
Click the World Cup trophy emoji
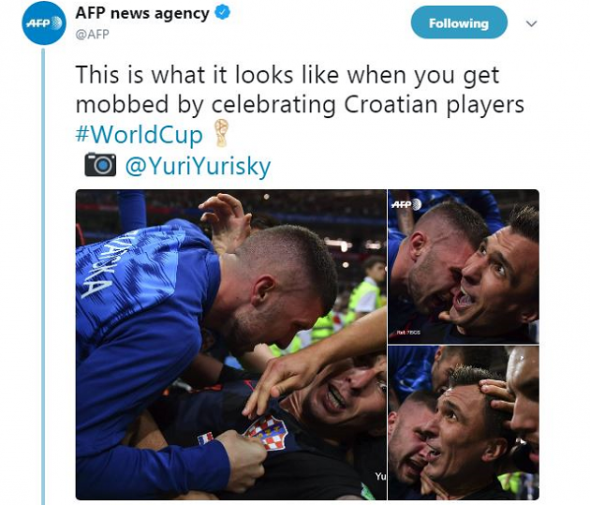(221, 133)
